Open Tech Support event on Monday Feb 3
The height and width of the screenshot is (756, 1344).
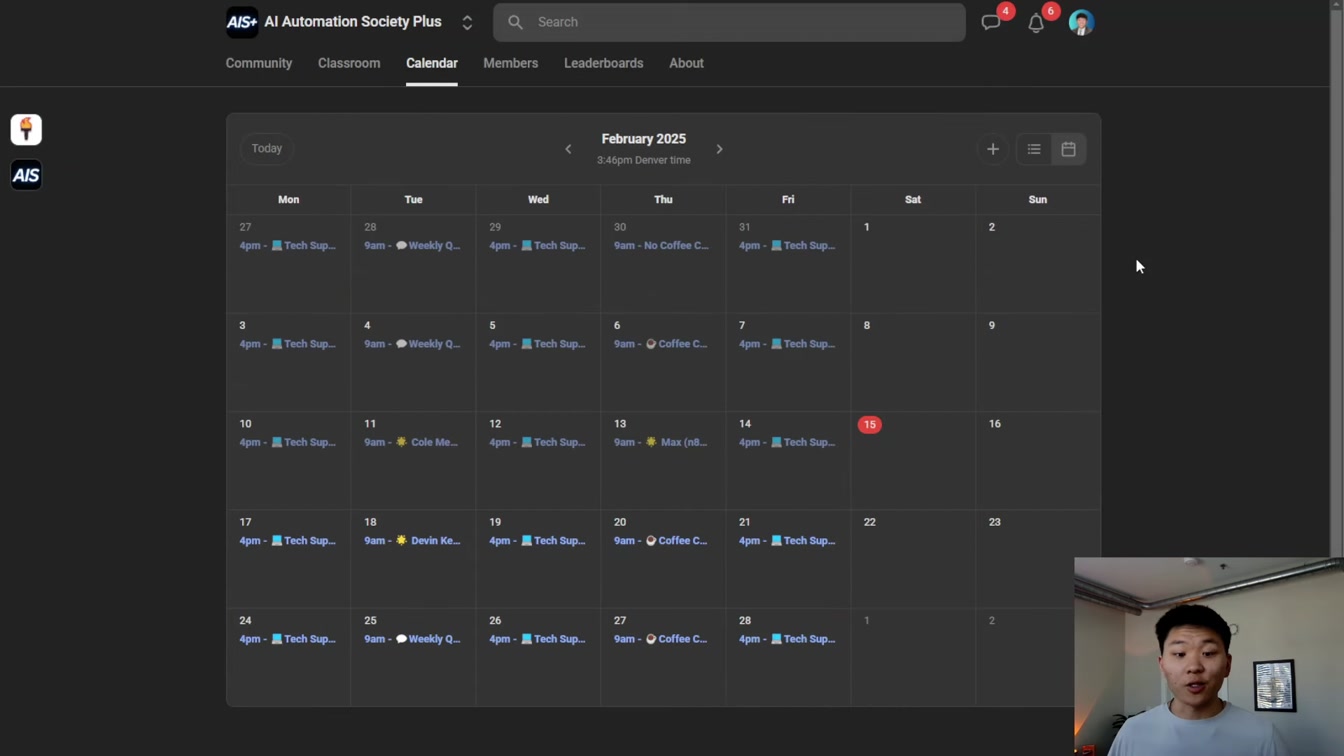point(287,344)
